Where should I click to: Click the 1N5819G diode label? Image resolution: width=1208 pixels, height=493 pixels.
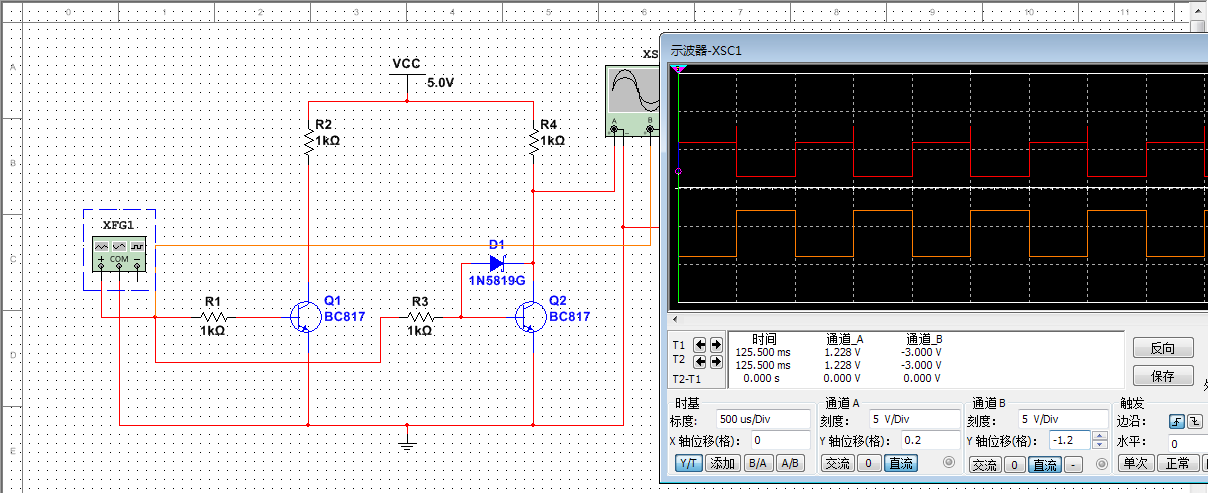click(x=497, y=281)
